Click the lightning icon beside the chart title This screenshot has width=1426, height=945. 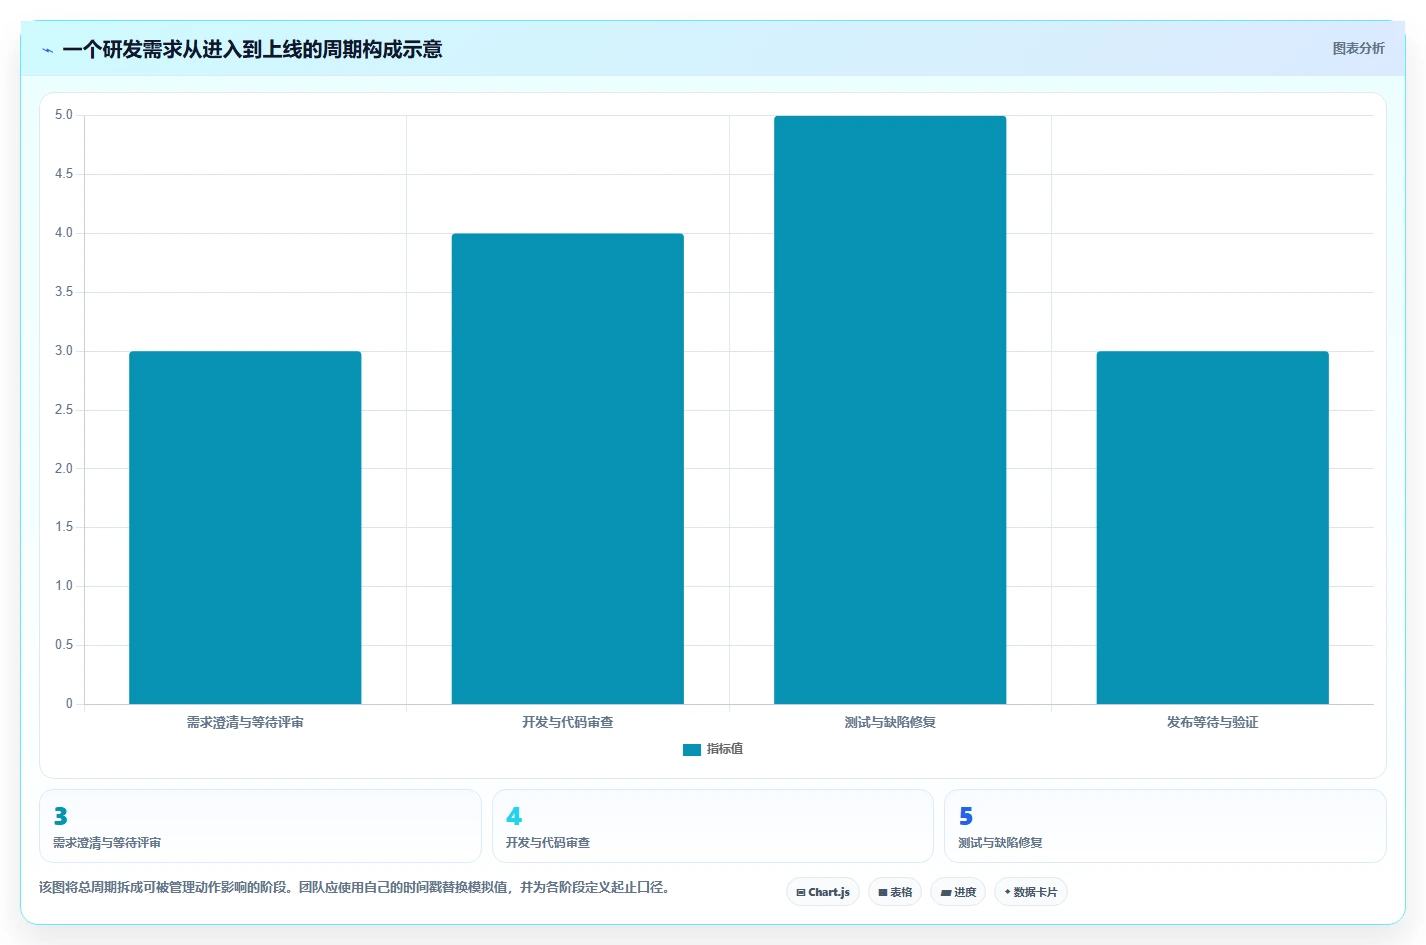click(47, 50)
